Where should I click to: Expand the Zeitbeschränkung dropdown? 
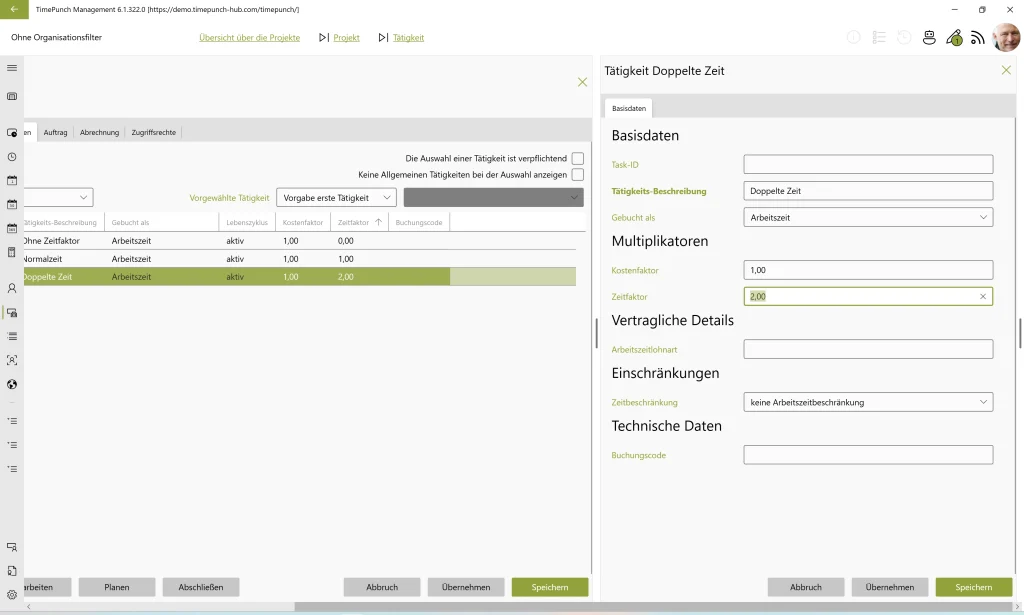868,402
